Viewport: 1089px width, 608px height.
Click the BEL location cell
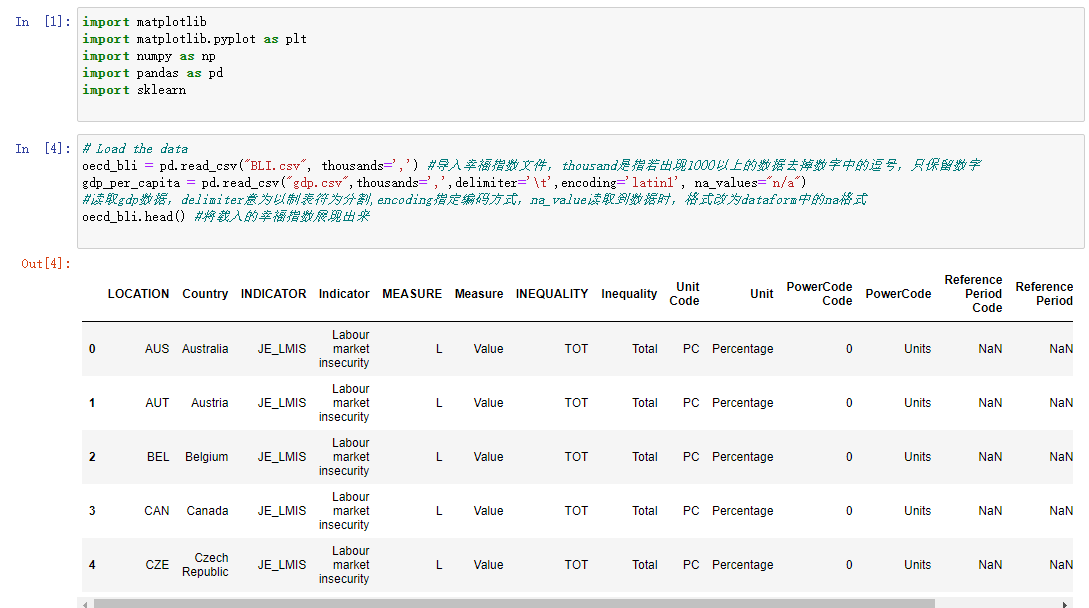[158, 457]
